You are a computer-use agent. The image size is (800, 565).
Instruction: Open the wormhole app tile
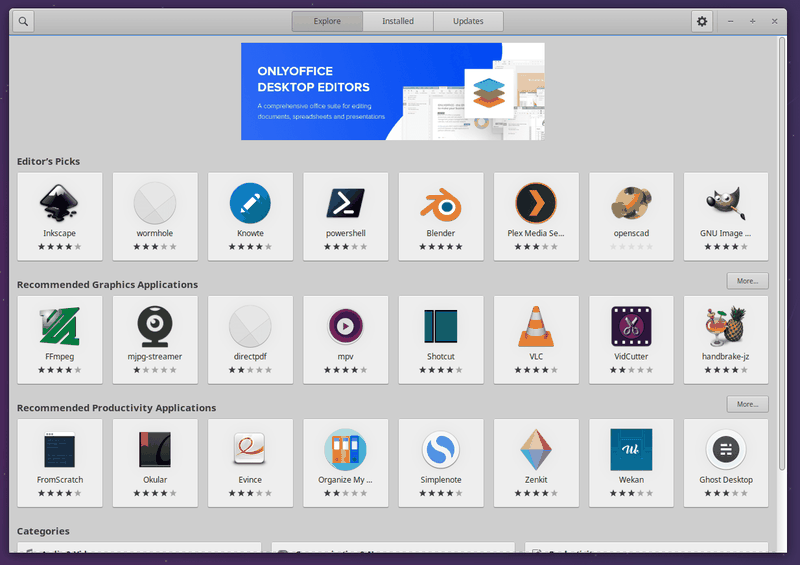click(155, 217)
